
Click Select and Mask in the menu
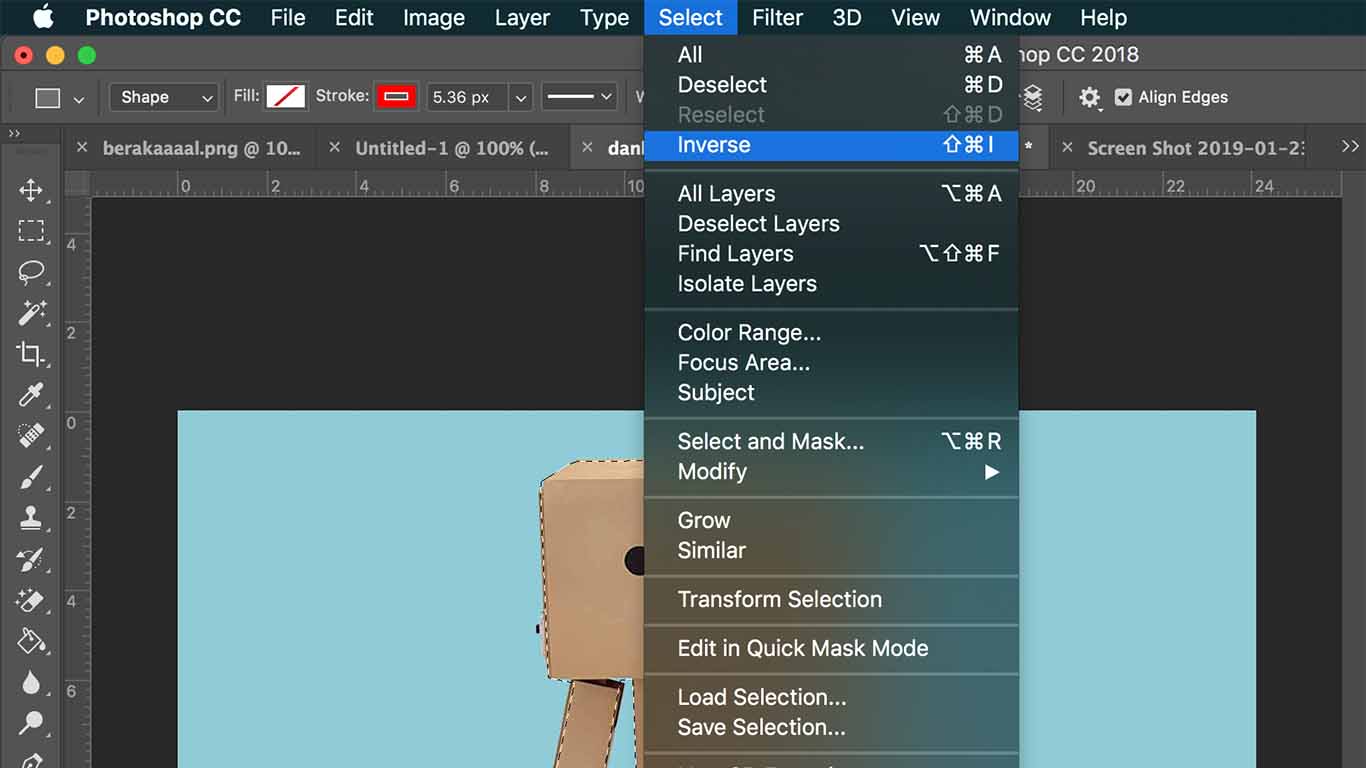coord(770,441)
